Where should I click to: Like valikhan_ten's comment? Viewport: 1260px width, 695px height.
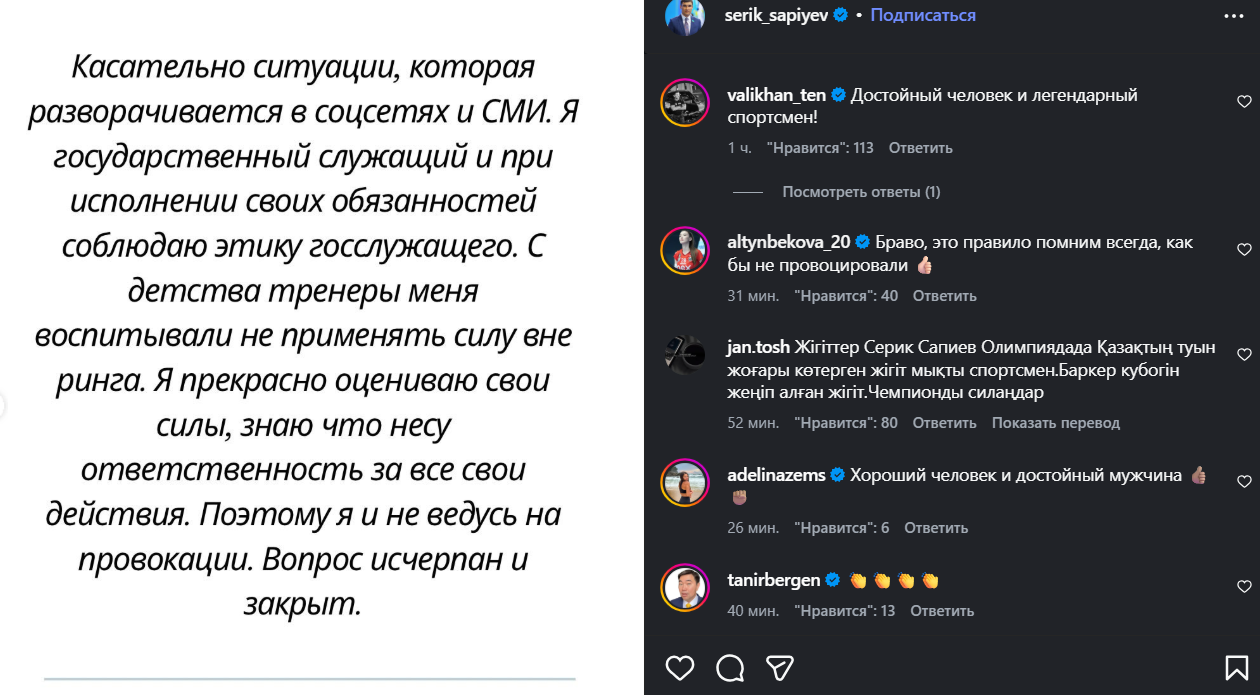pyautogui.click(x=1244, y=102)
